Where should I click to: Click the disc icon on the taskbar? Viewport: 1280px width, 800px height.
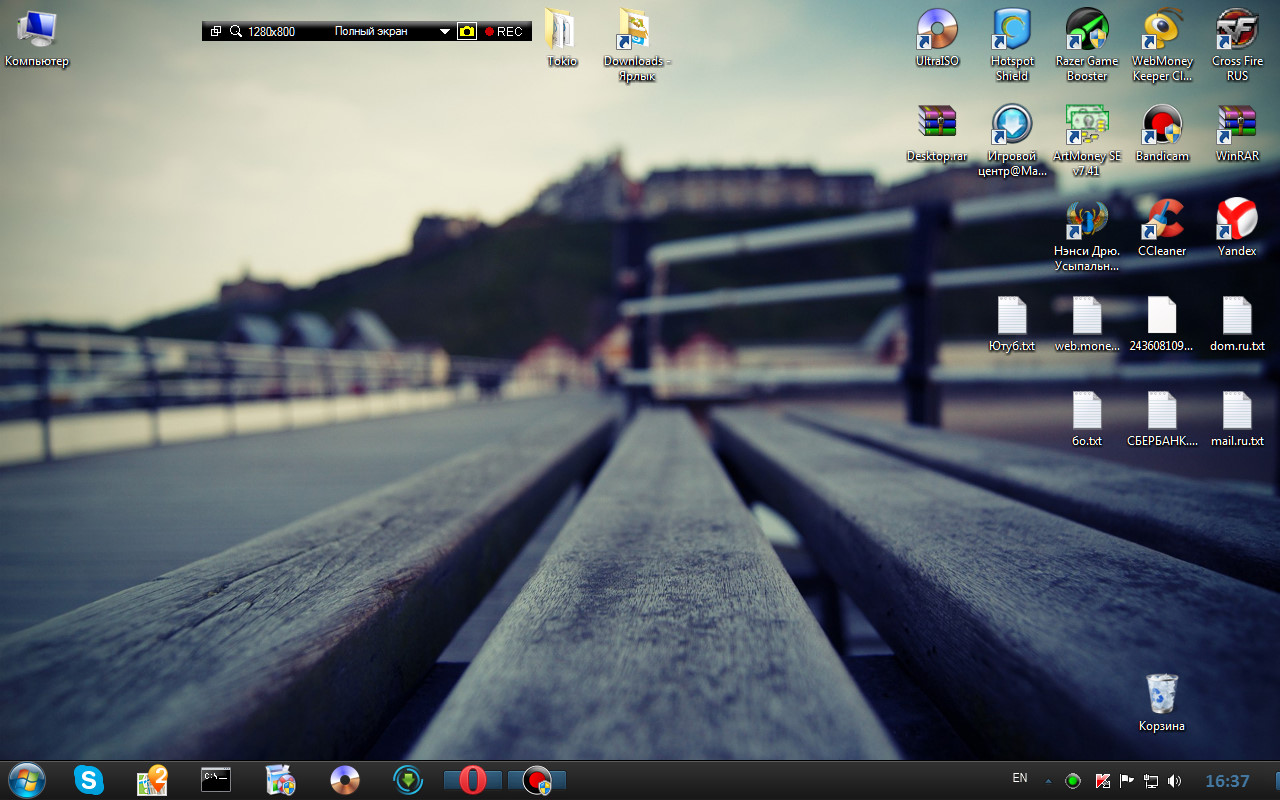click(345, 780)
